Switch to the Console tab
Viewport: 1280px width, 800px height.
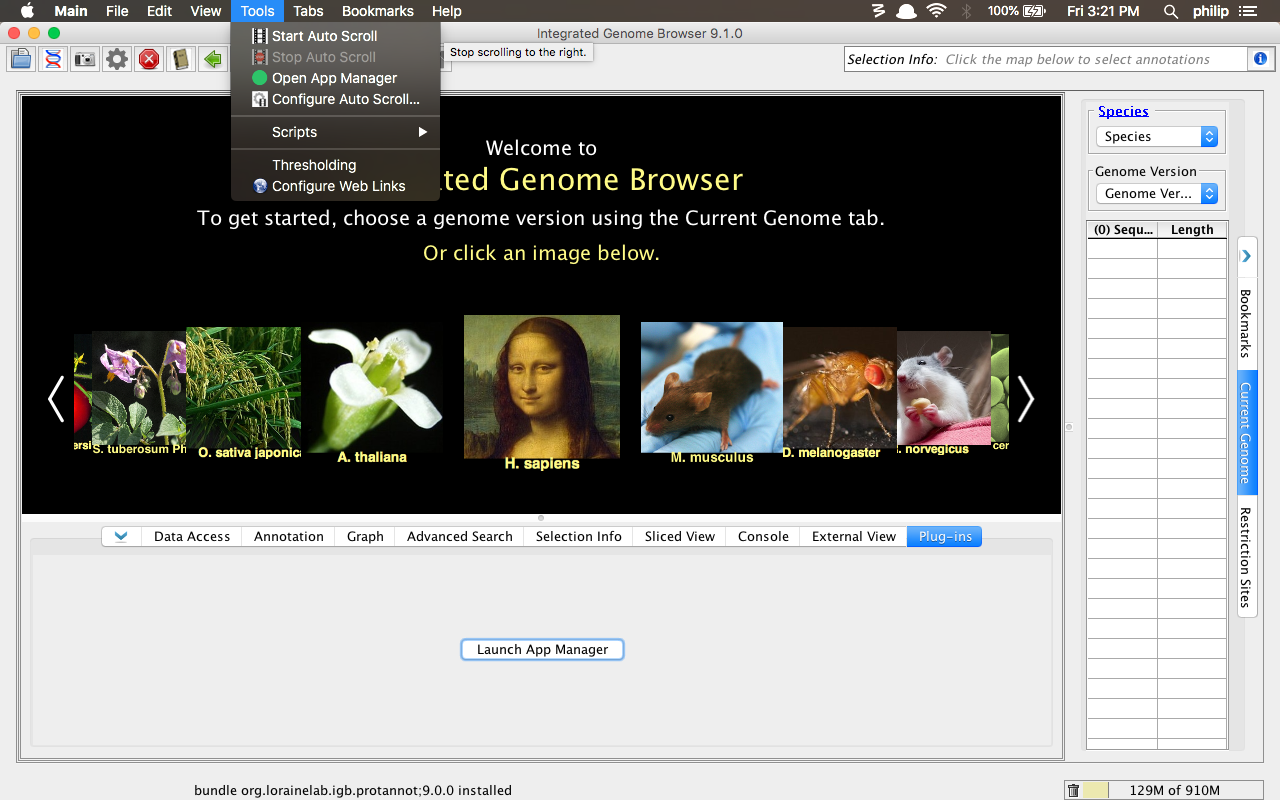(764, 537)
